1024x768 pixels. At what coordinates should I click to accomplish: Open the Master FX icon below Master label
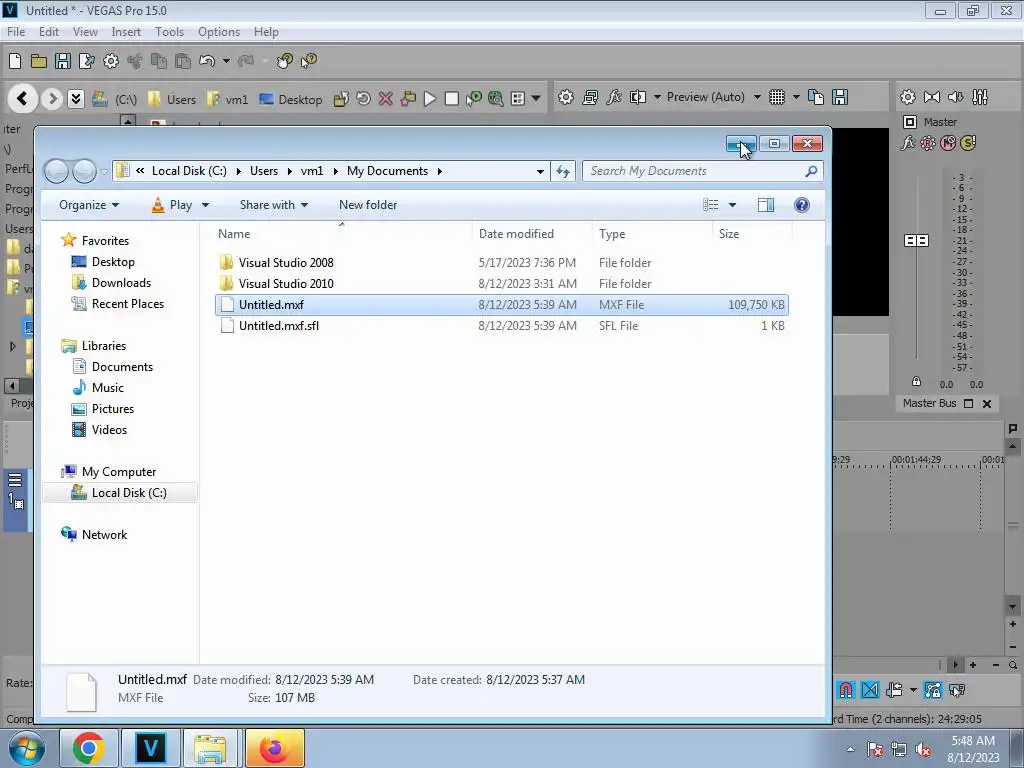(x=908, y=143)
